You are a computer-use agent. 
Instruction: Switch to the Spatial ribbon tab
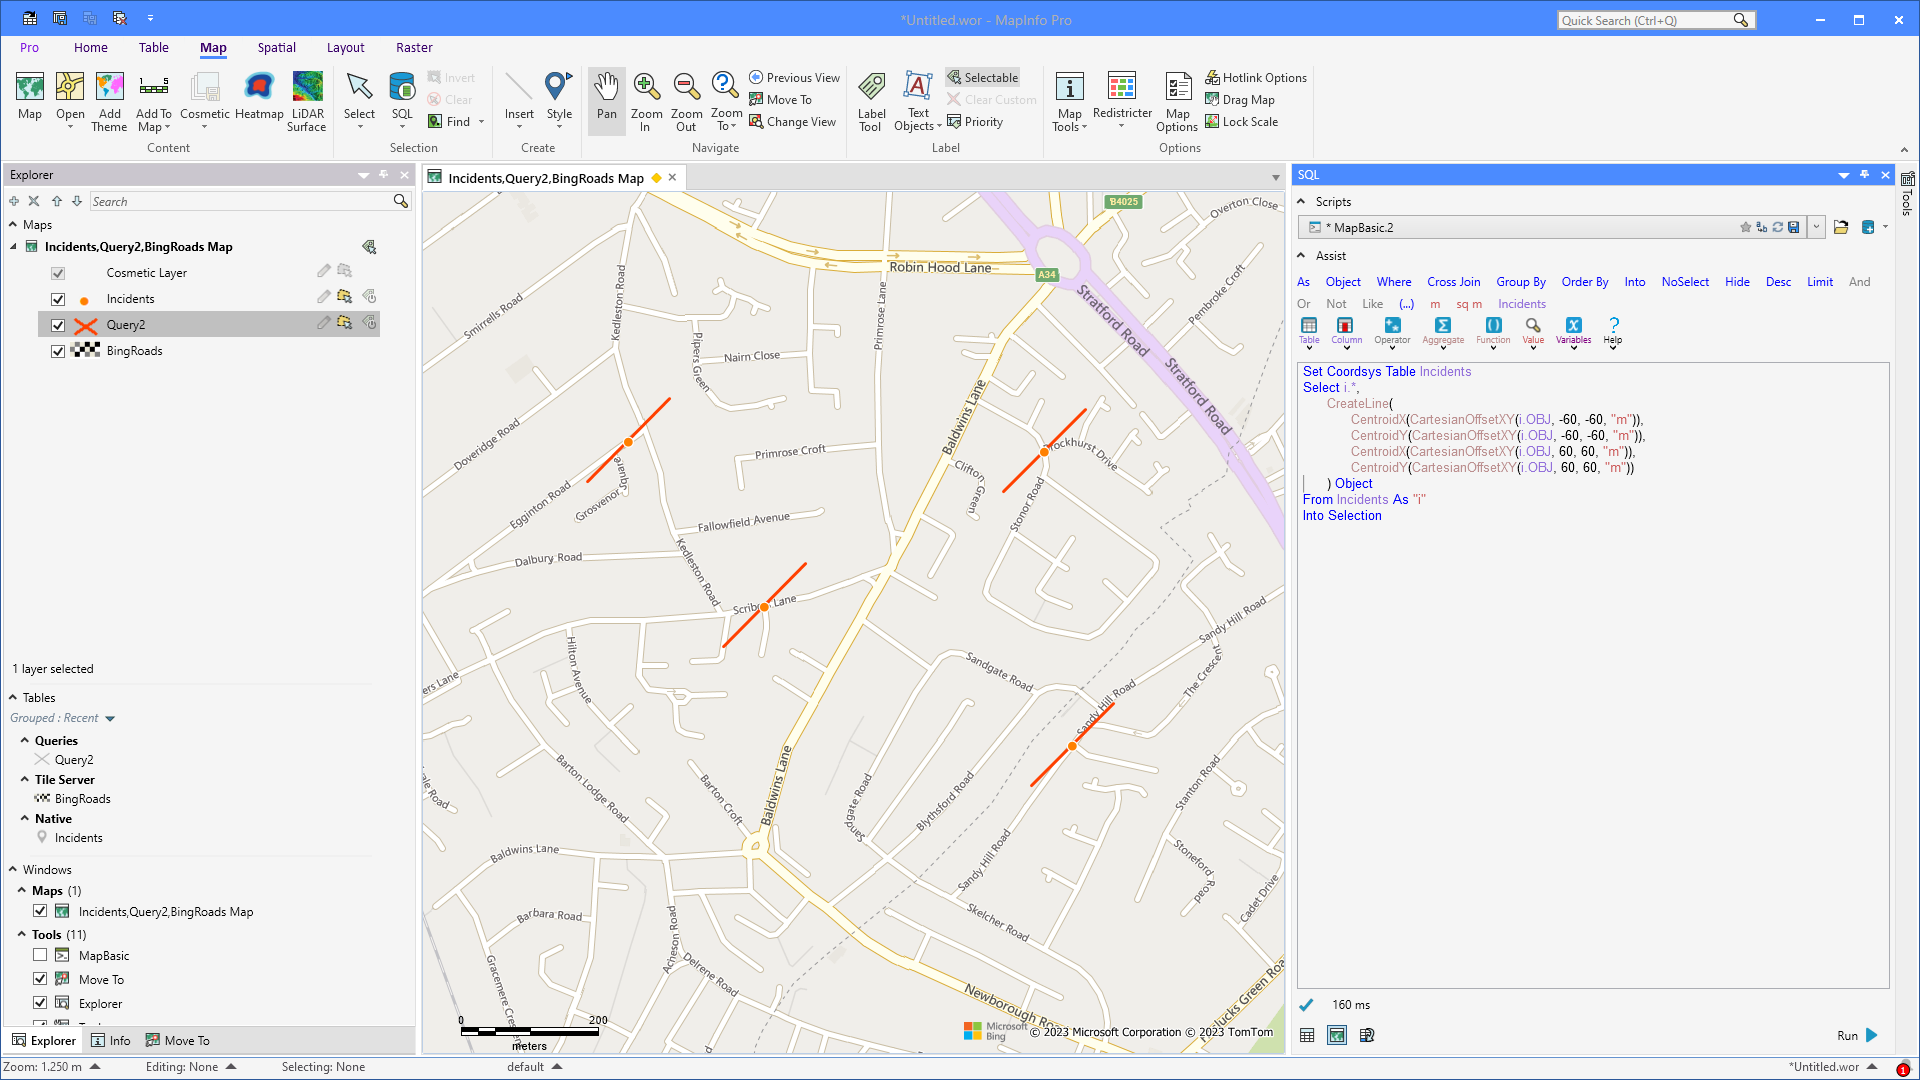276,48
